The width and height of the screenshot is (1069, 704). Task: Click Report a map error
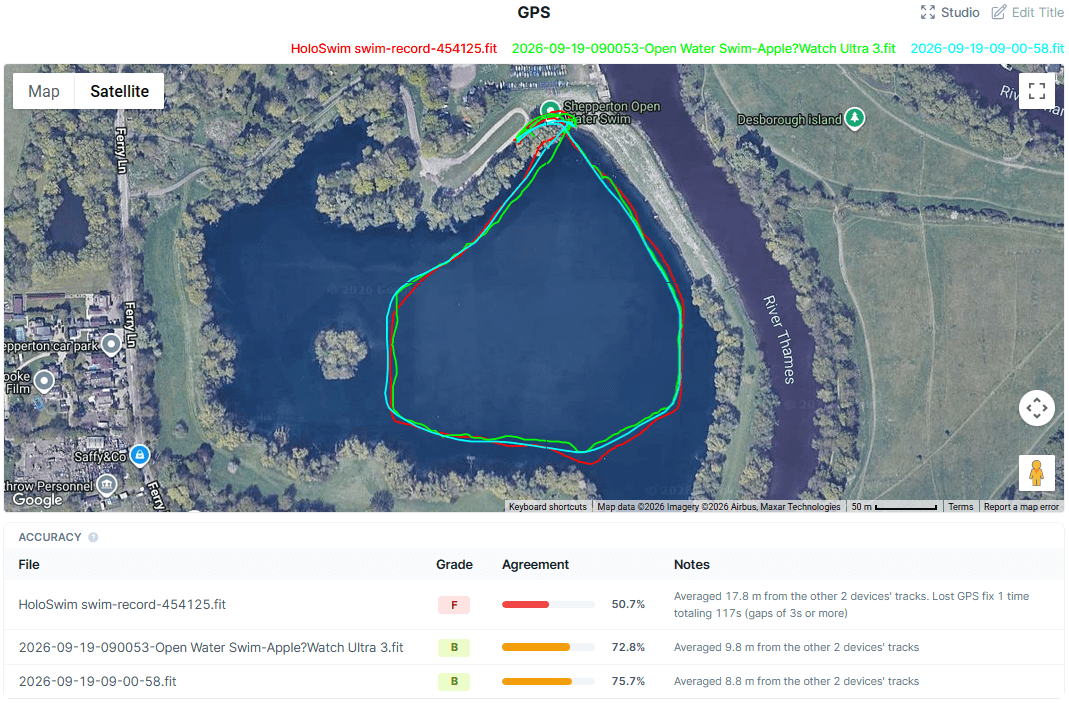(1021, 507)
